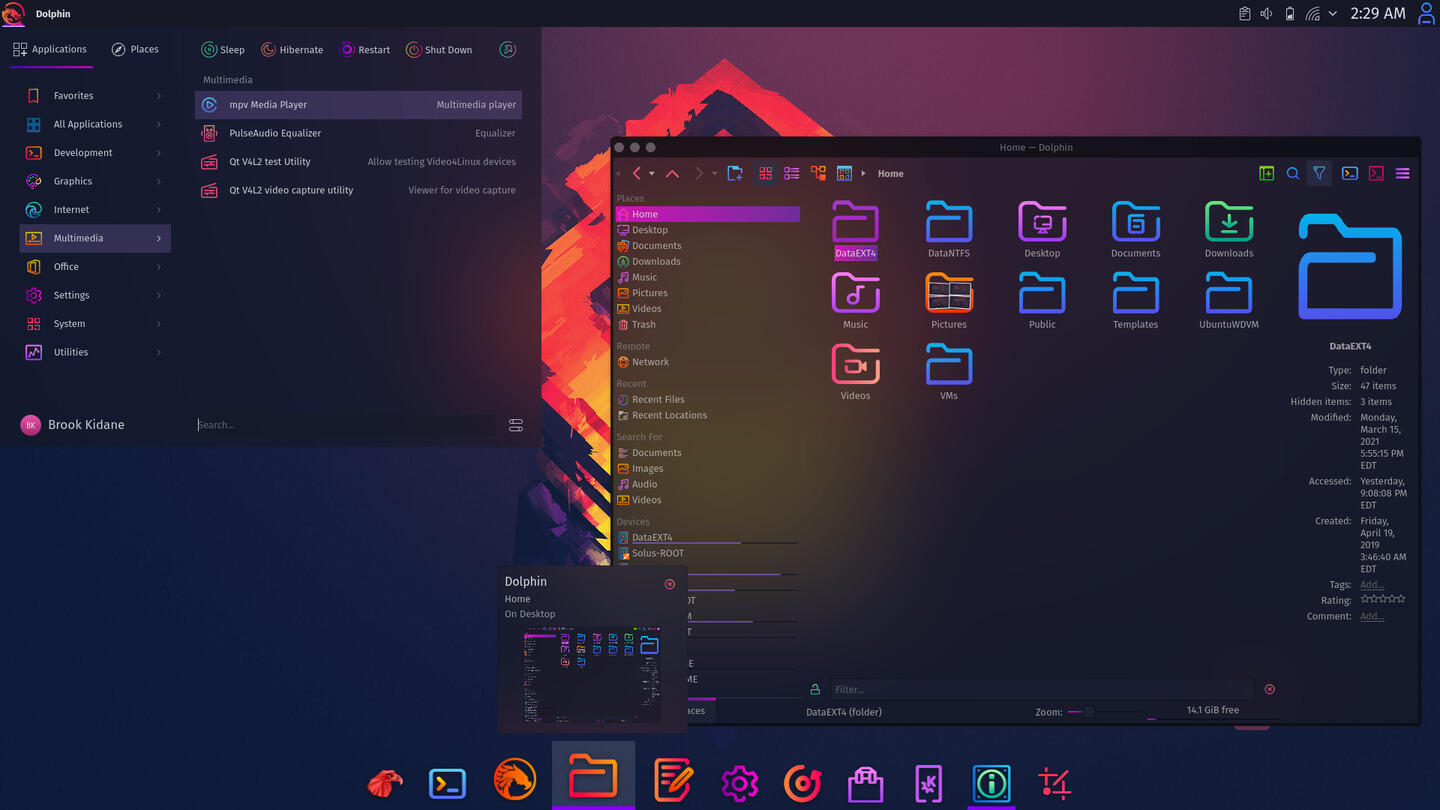1440x810 pixels.
Task: Switch Dolphin to icons view mode
Action: click(766, 173)
